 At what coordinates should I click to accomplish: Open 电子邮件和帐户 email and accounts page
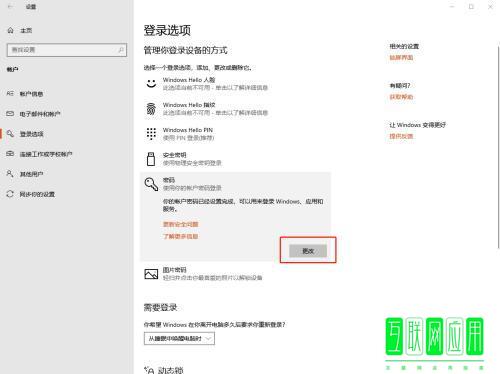40,114
